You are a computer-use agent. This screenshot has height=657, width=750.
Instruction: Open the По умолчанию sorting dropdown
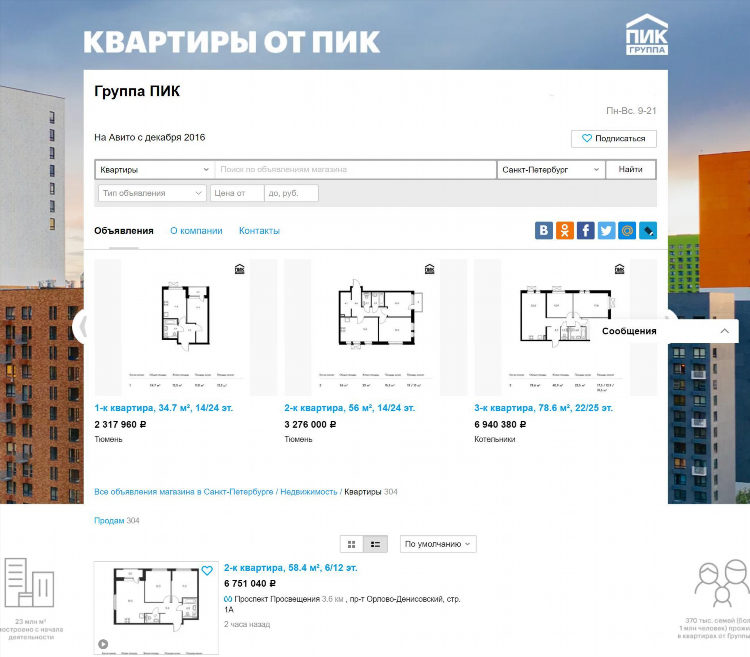(438, 544)
